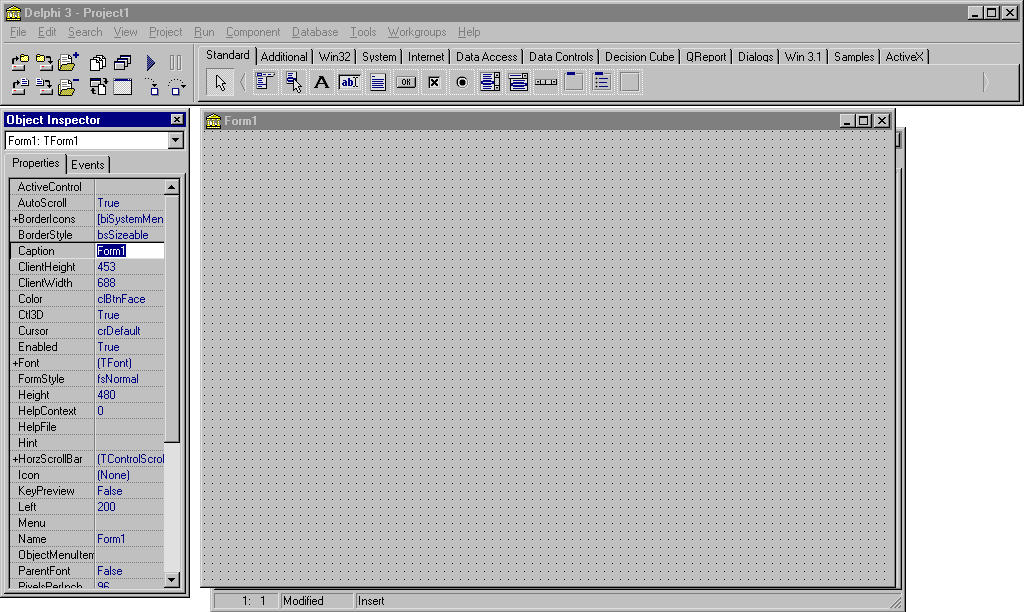Select the ListBox component
Image resolution: width=1024 pixels, height=612 pixels.
click(490, 82)
